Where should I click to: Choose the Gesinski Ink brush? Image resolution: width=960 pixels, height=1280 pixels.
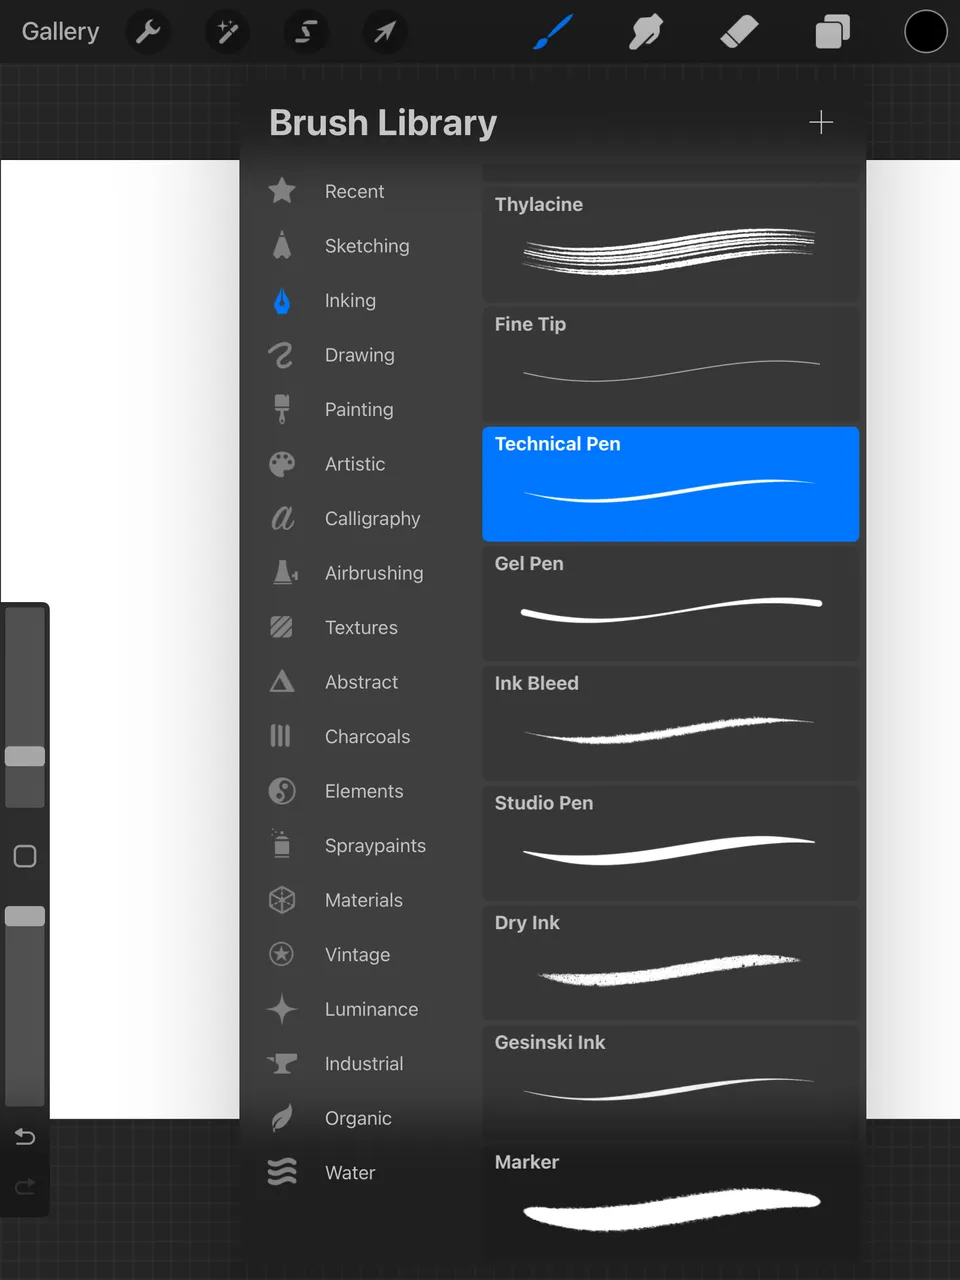click(x=671, y=1082)
